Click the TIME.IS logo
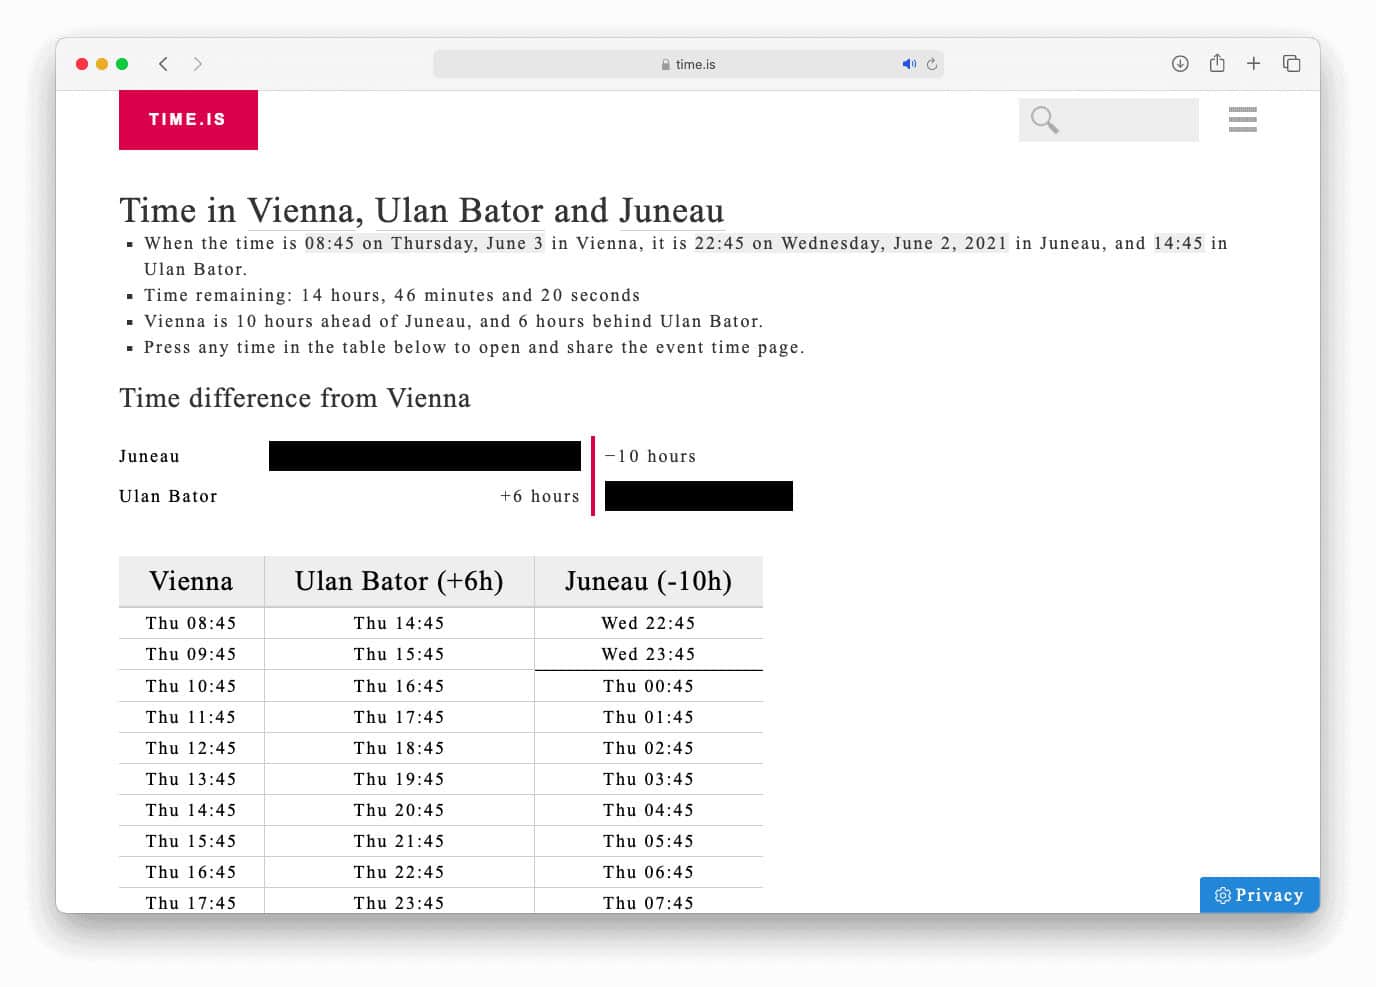 [x=188, y=119]
